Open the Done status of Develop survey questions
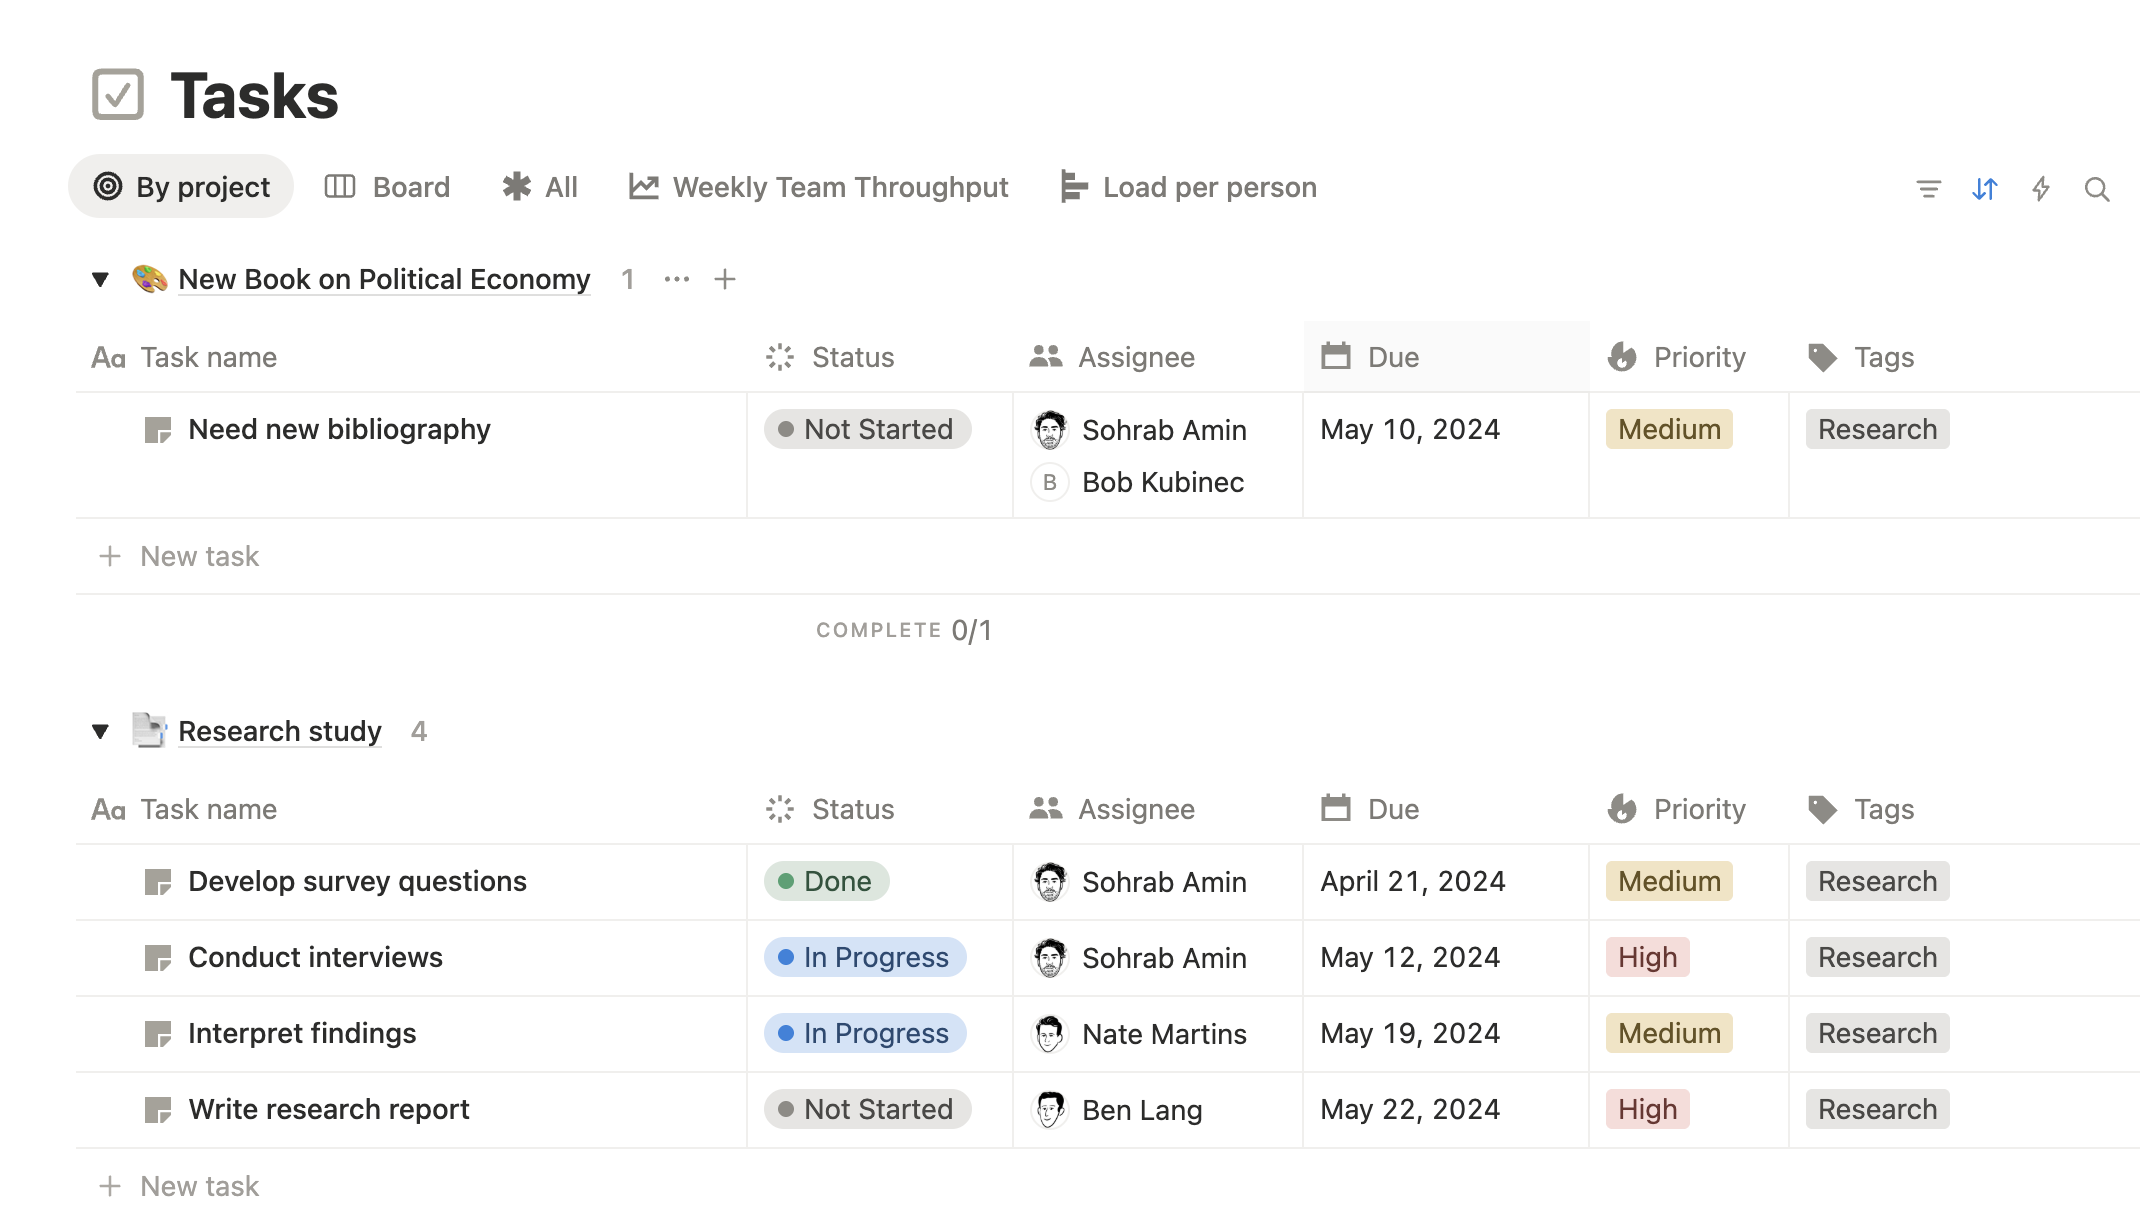This screenshot has height=1212, width=2140. [x=826, y=881]
